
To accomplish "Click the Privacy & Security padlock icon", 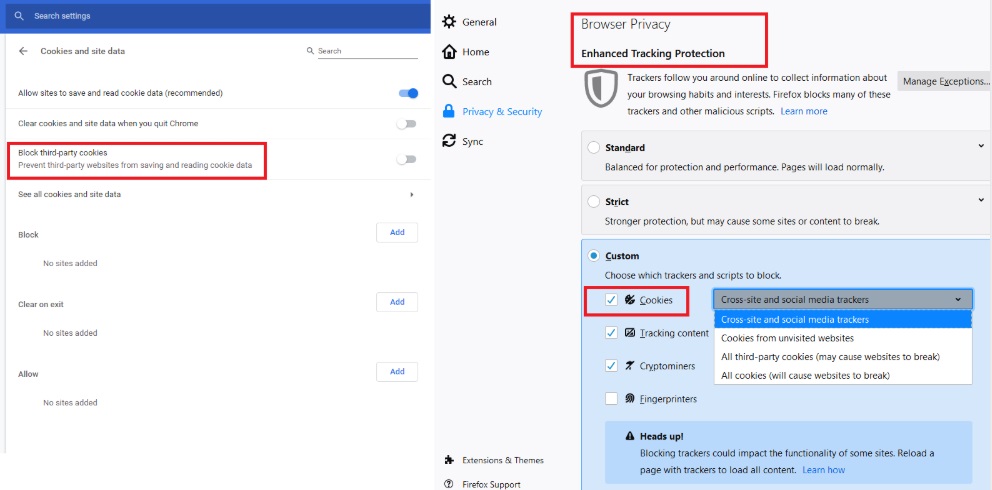I will click(x=449, y=111).
